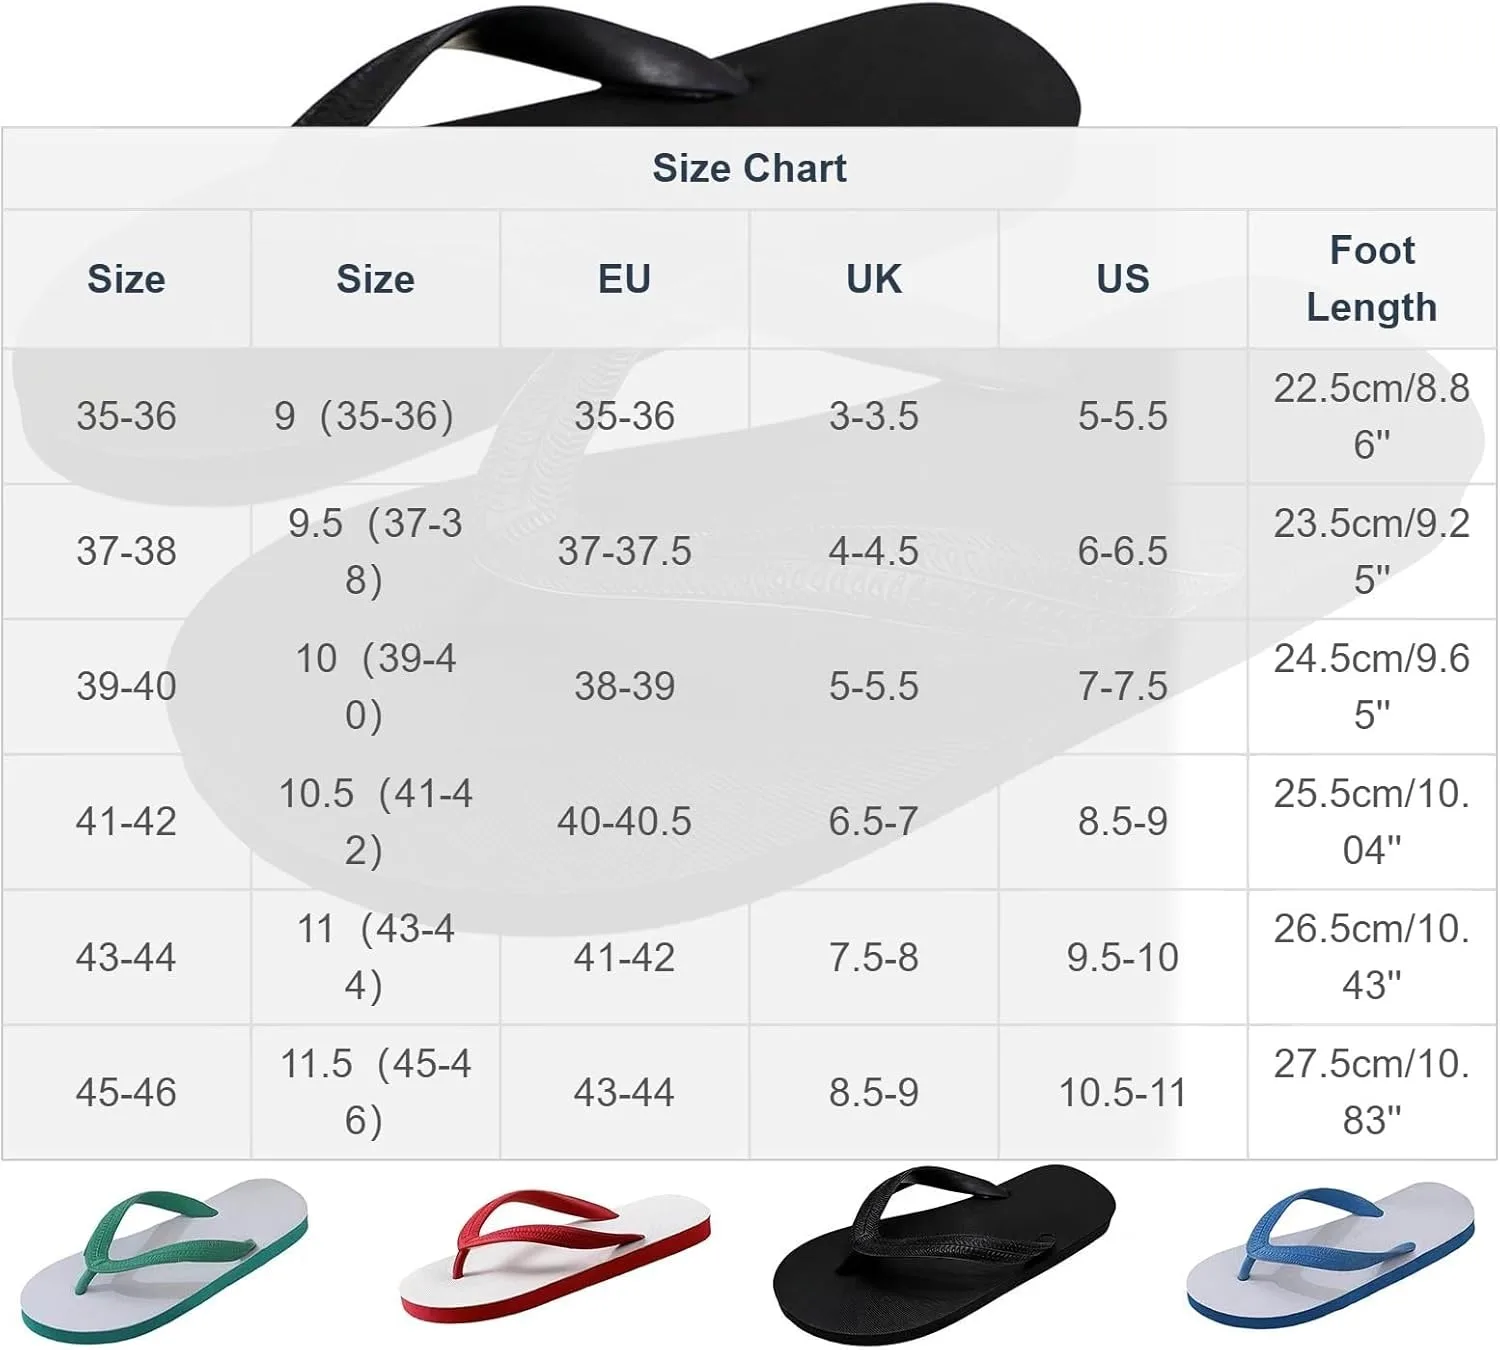
Task: Click the Foot Length column header
Action: [1372, 278]
